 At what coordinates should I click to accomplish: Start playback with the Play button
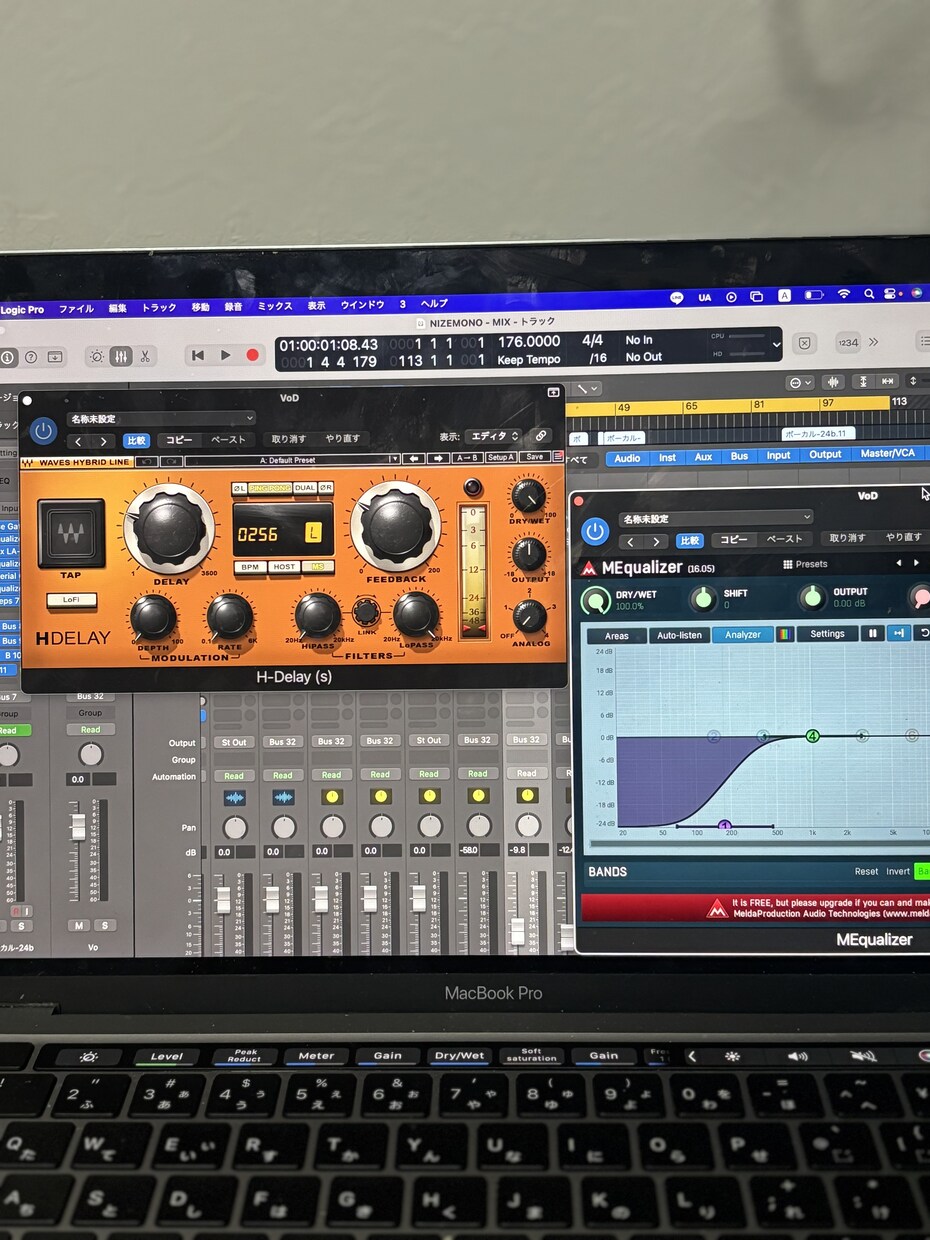pos(226,355)
